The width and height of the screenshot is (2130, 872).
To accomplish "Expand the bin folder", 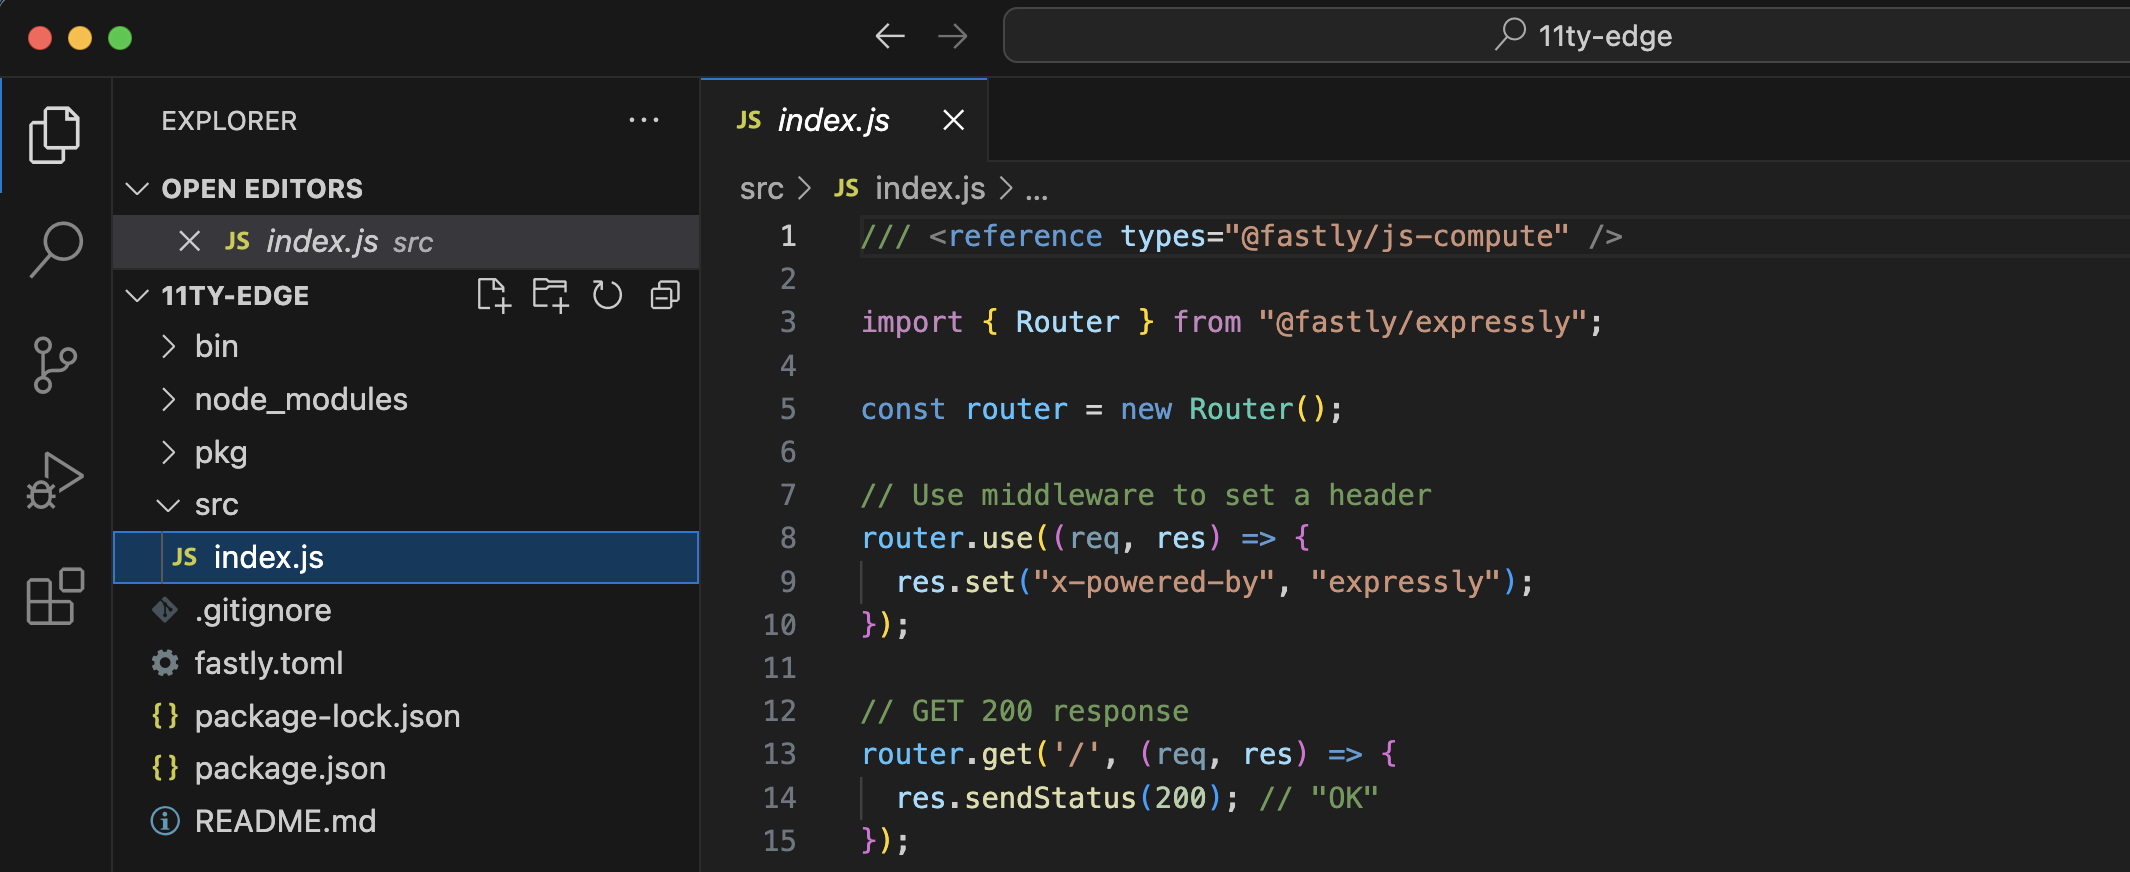I will tap(168, 346).
